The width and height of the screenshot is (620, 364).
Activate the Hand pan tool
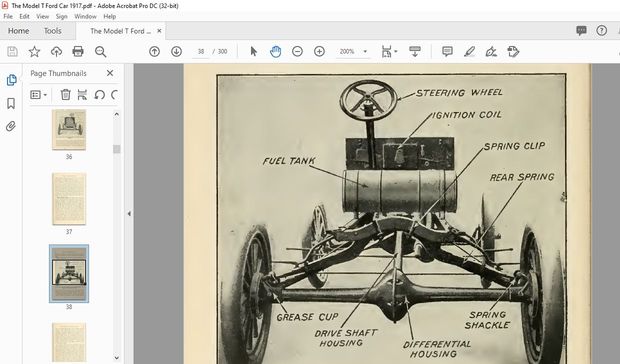coord(276,51)
